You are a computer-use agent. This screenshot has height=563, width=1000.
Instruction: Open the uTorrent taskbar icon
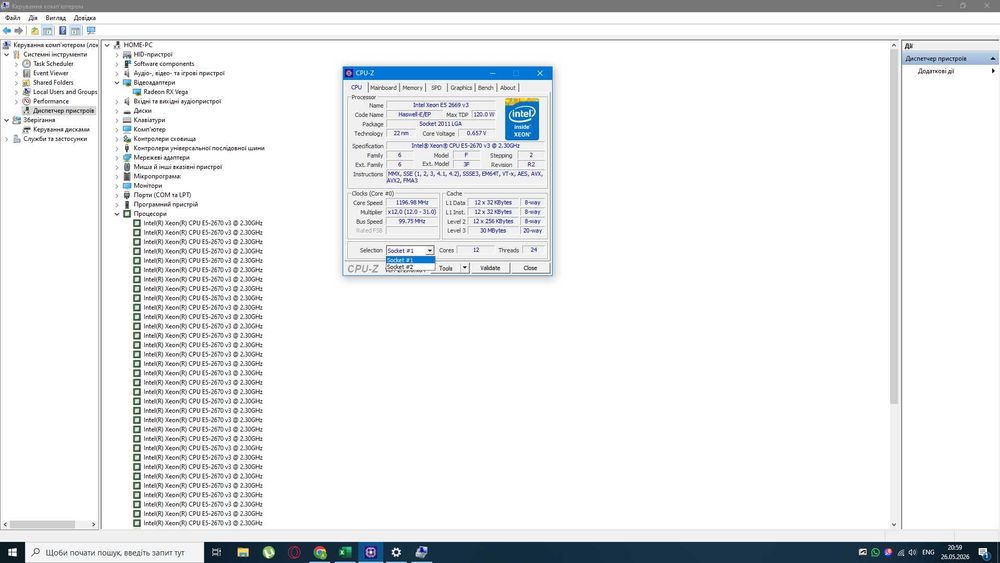[x=268, y=552]
